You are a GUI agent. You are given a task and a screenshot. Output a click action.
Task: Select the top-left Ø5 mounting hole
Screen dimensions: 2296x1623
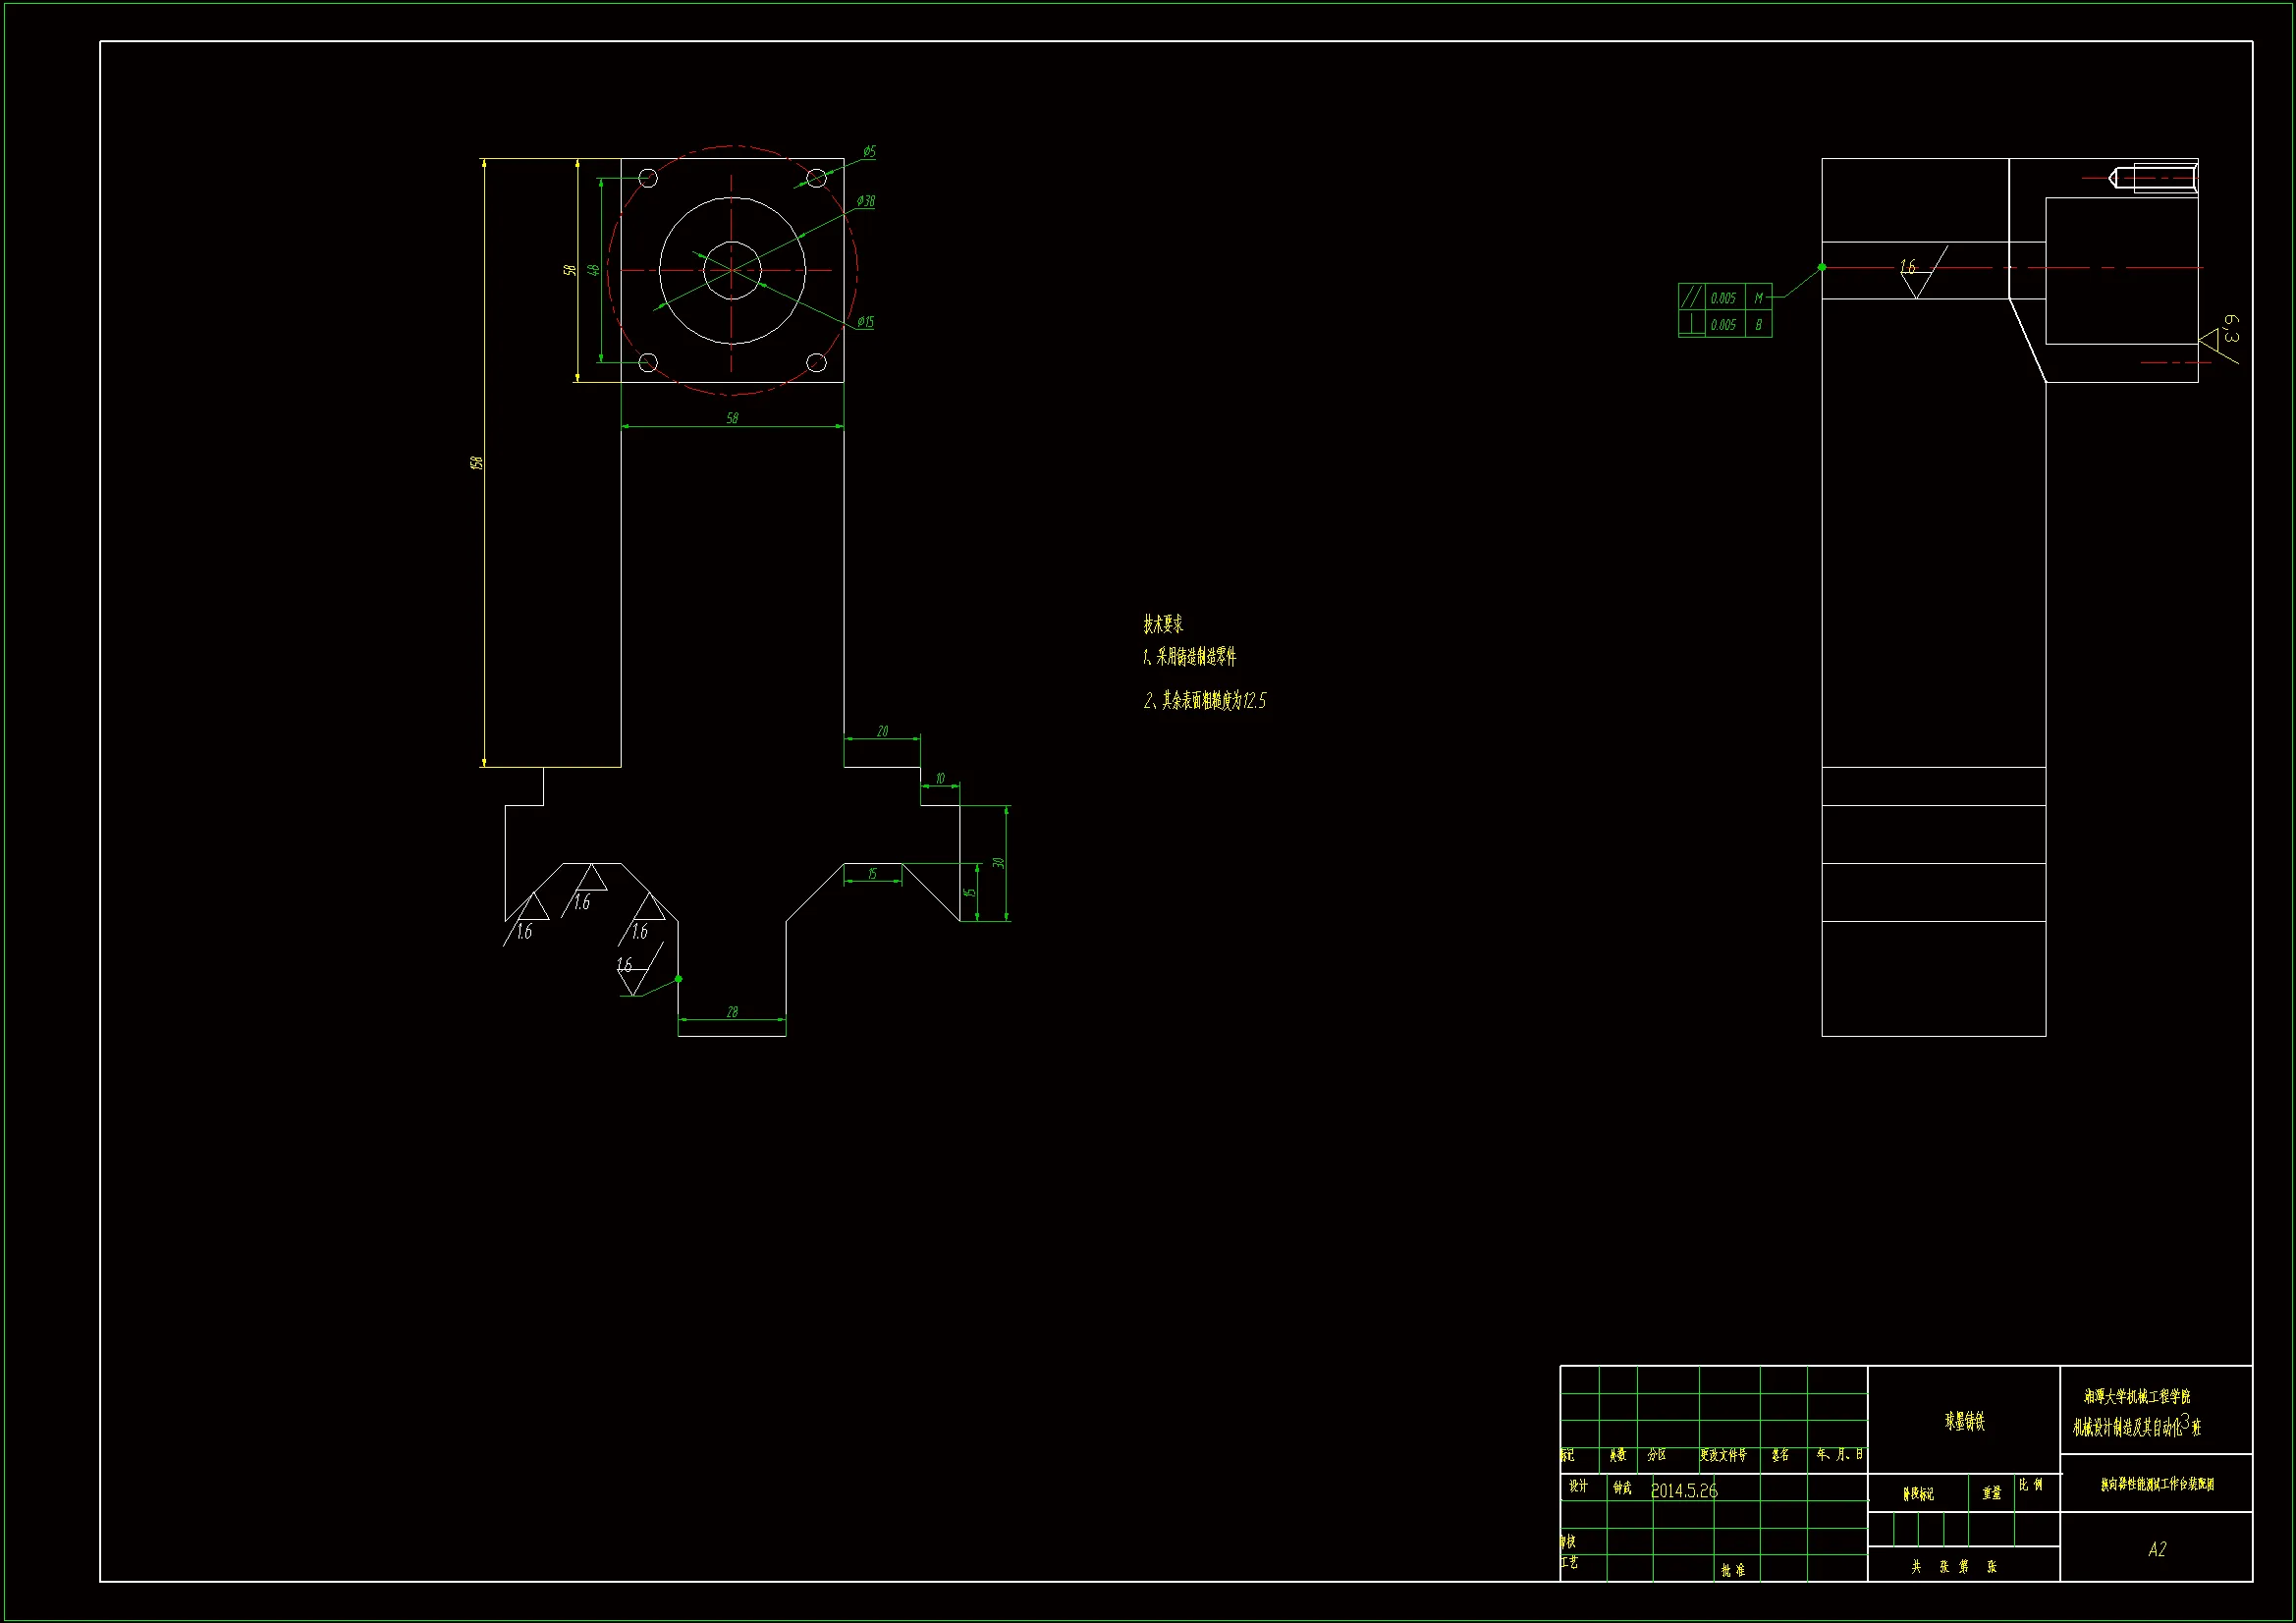pyautogui.click(x=648, y=178)
